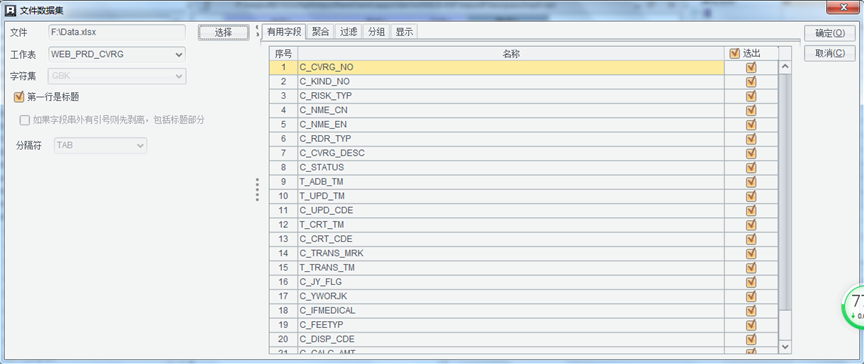Image resolution: width=864 pixels, height=364 pixels.
Task: Select the C_CVRG_NO field name
Action: (326, 67)
